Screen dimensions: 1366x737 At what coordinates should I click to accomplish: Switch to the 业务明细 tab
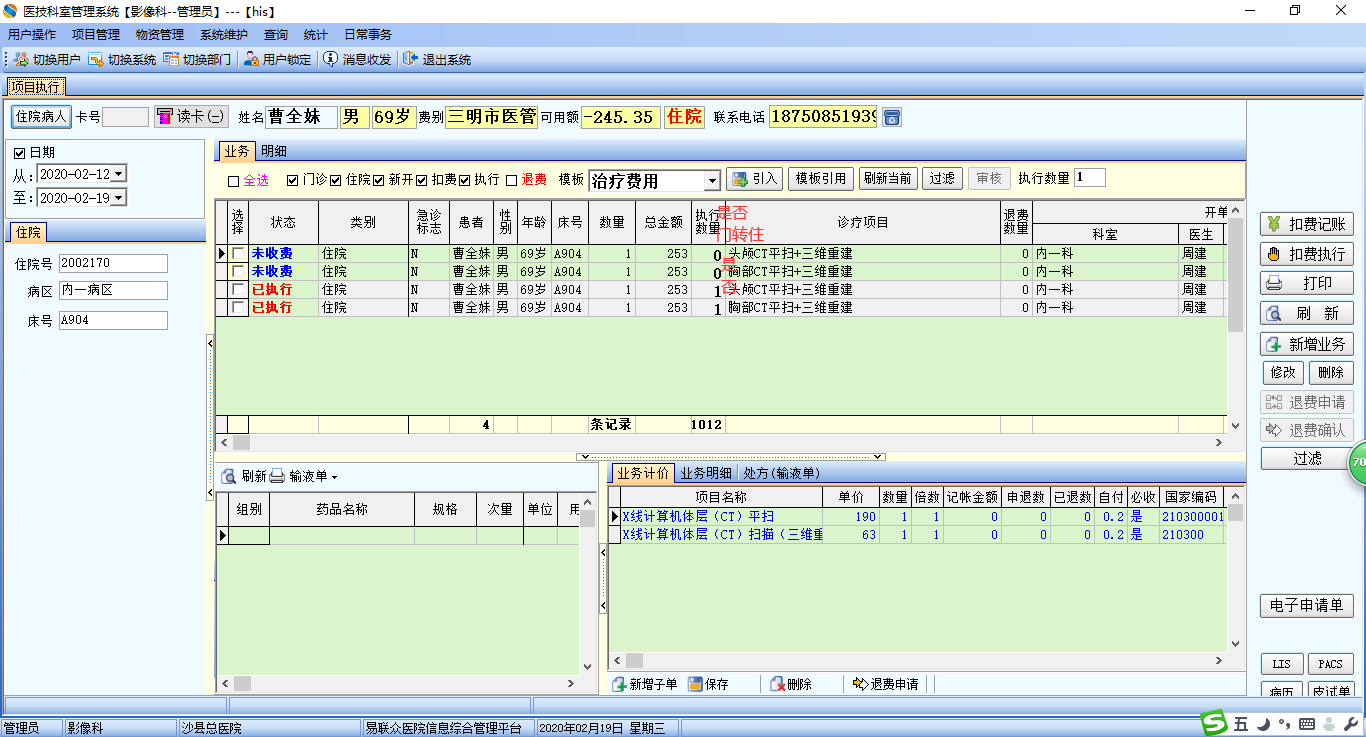[706, 473]
